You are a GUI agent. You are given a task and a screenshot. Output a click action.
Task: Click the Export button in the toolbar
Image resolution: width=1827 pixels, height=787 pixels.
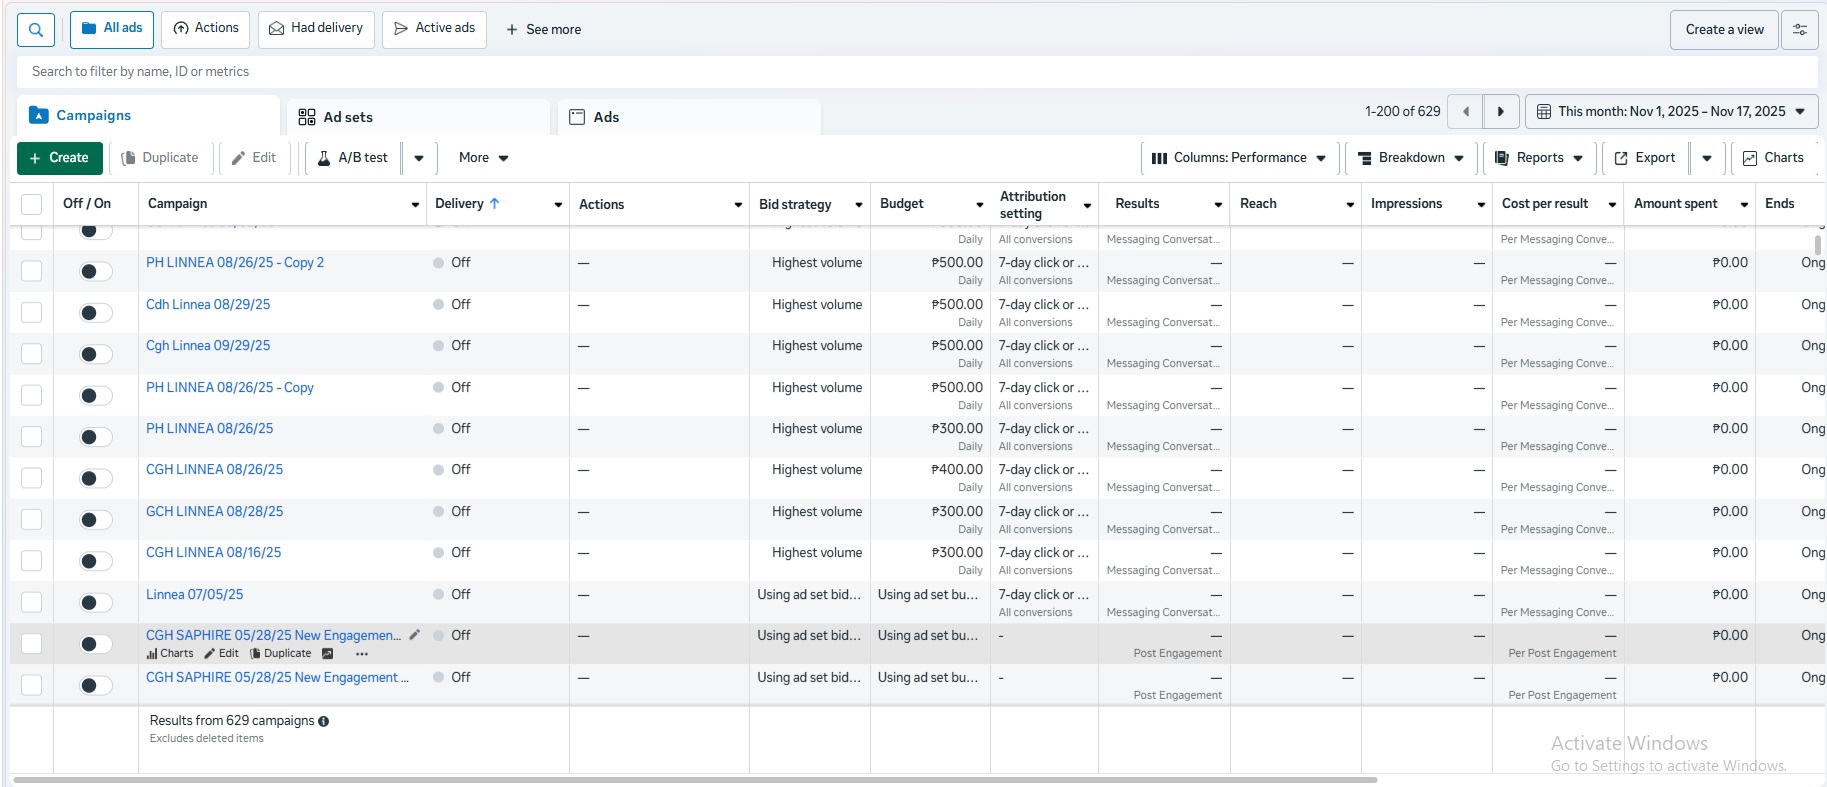[1645, 158]
